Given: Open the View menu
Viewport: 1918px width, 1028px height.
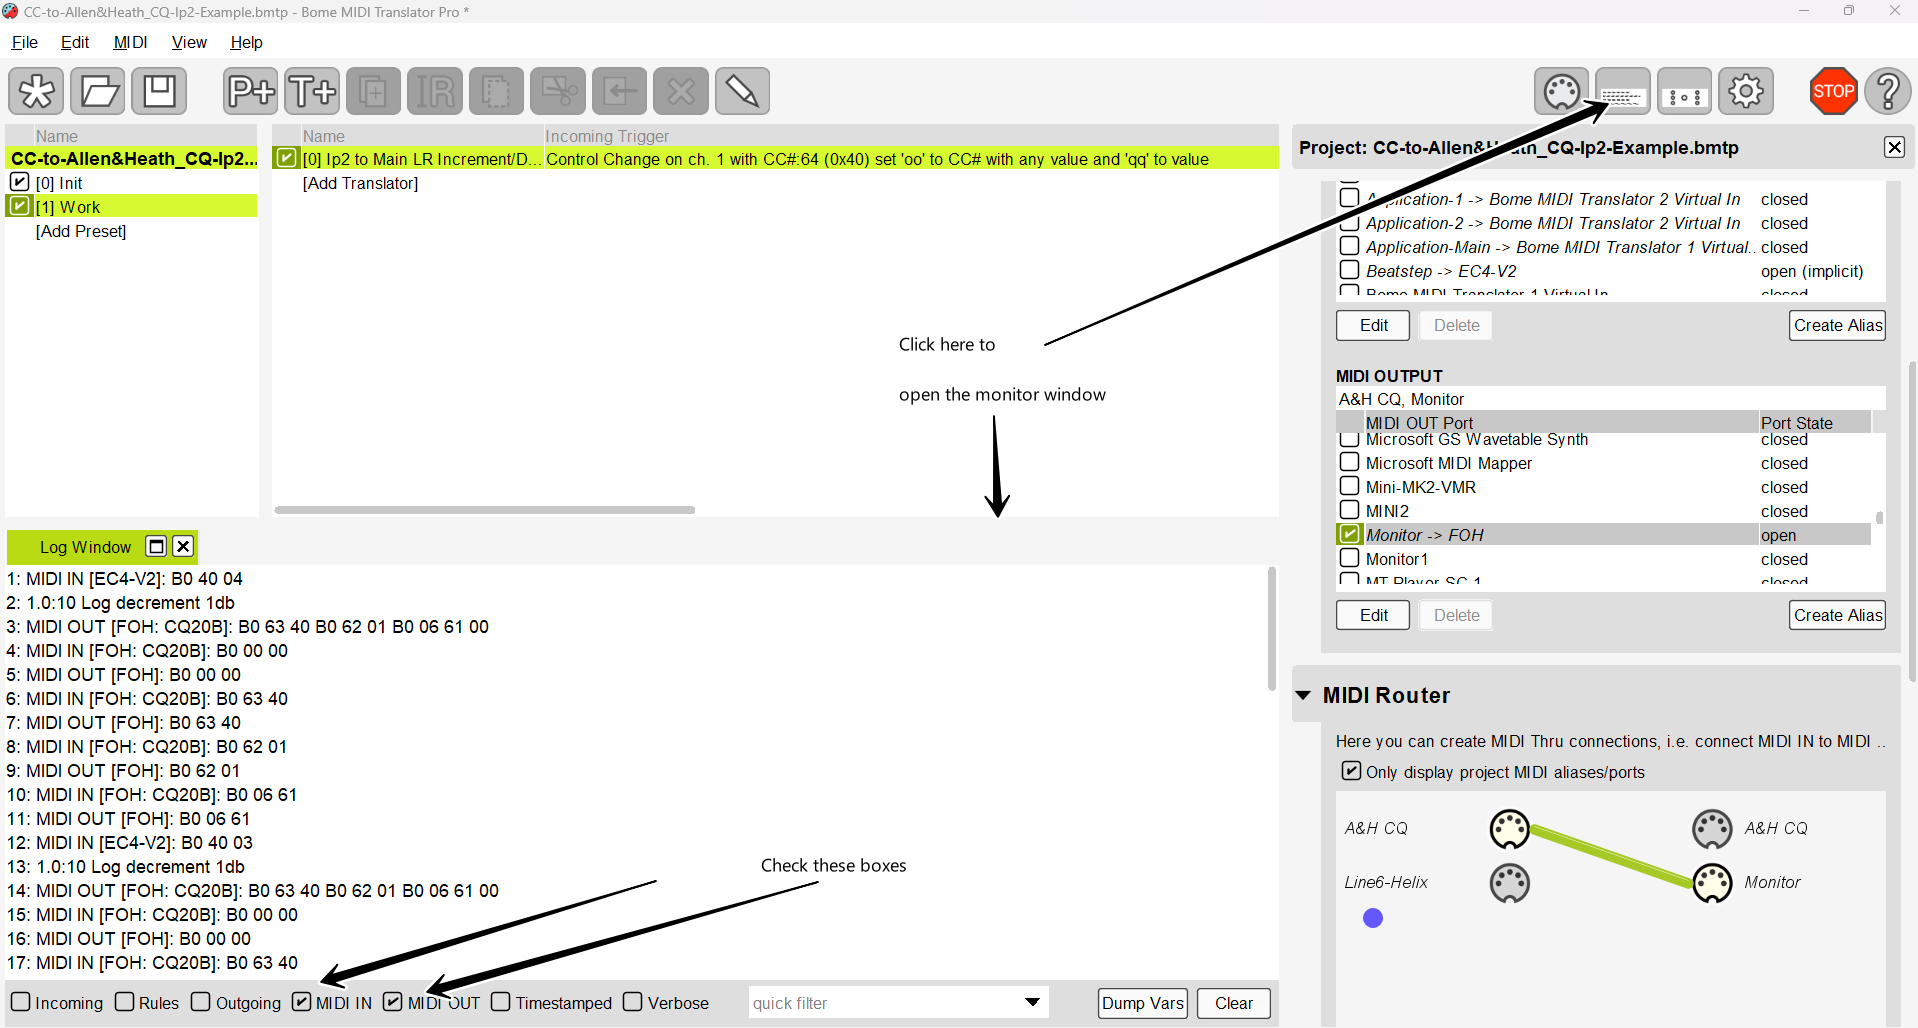Looking at the screenshot, I should [189, 42].
